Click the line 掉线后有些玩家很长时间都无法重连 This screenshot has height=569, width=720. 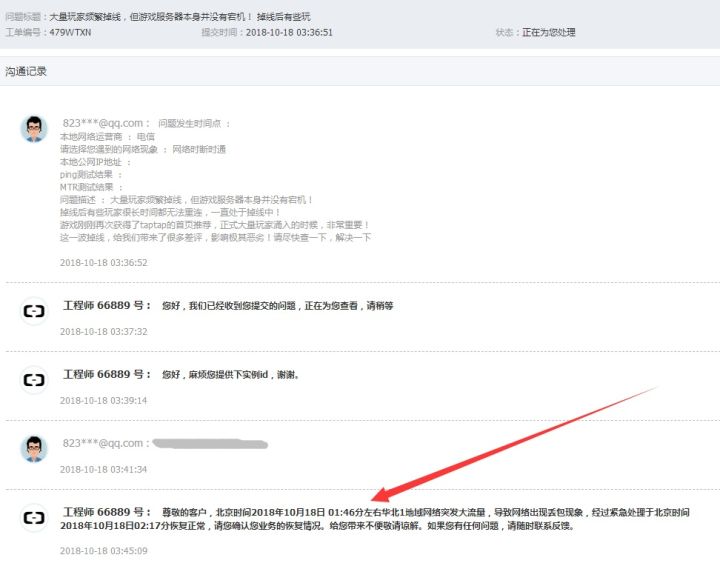pos(170,212)
